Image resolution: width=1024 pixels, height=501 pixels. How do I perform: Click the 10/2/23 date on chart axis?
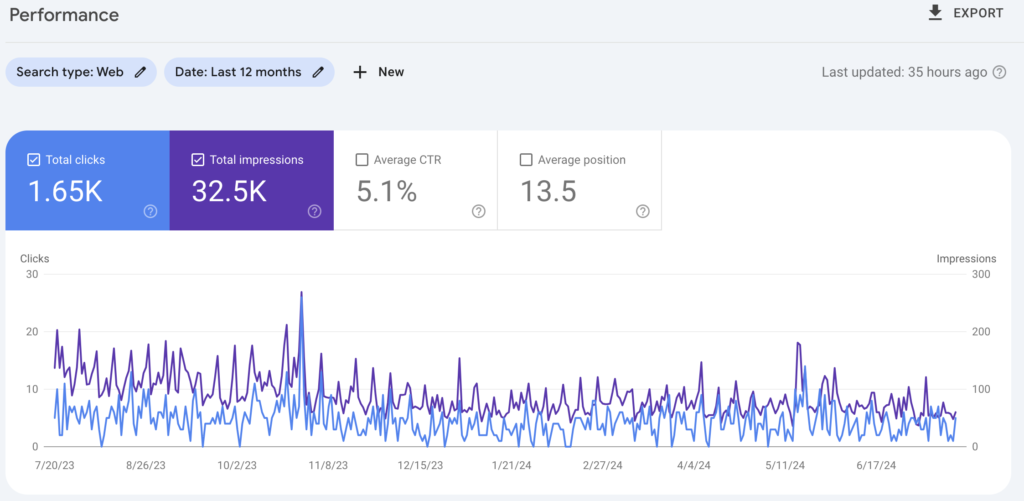pos(237,466)
